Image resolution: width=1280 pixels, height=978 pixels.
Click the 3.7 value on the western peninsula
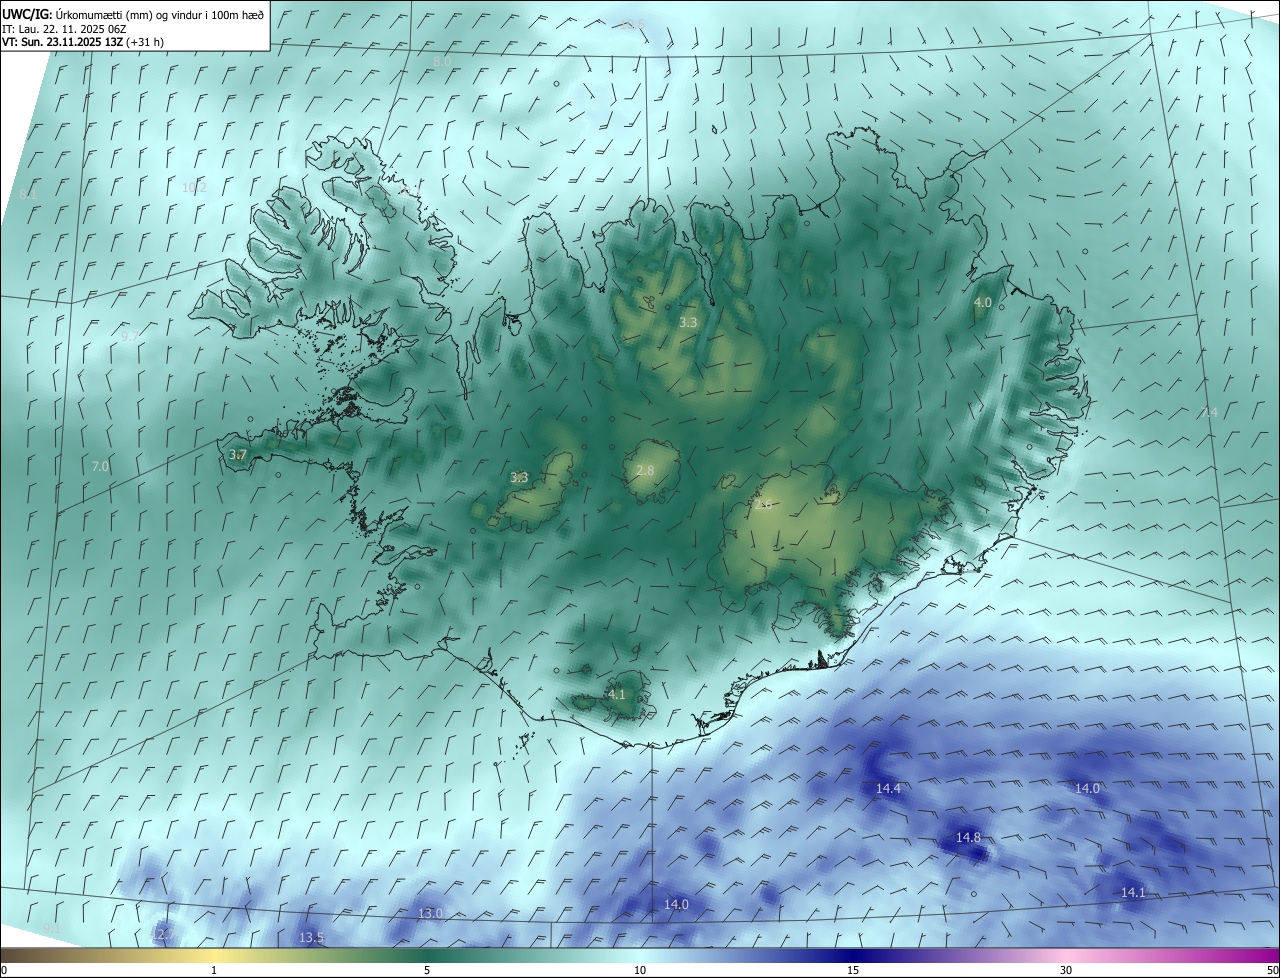tap(237, 455)
